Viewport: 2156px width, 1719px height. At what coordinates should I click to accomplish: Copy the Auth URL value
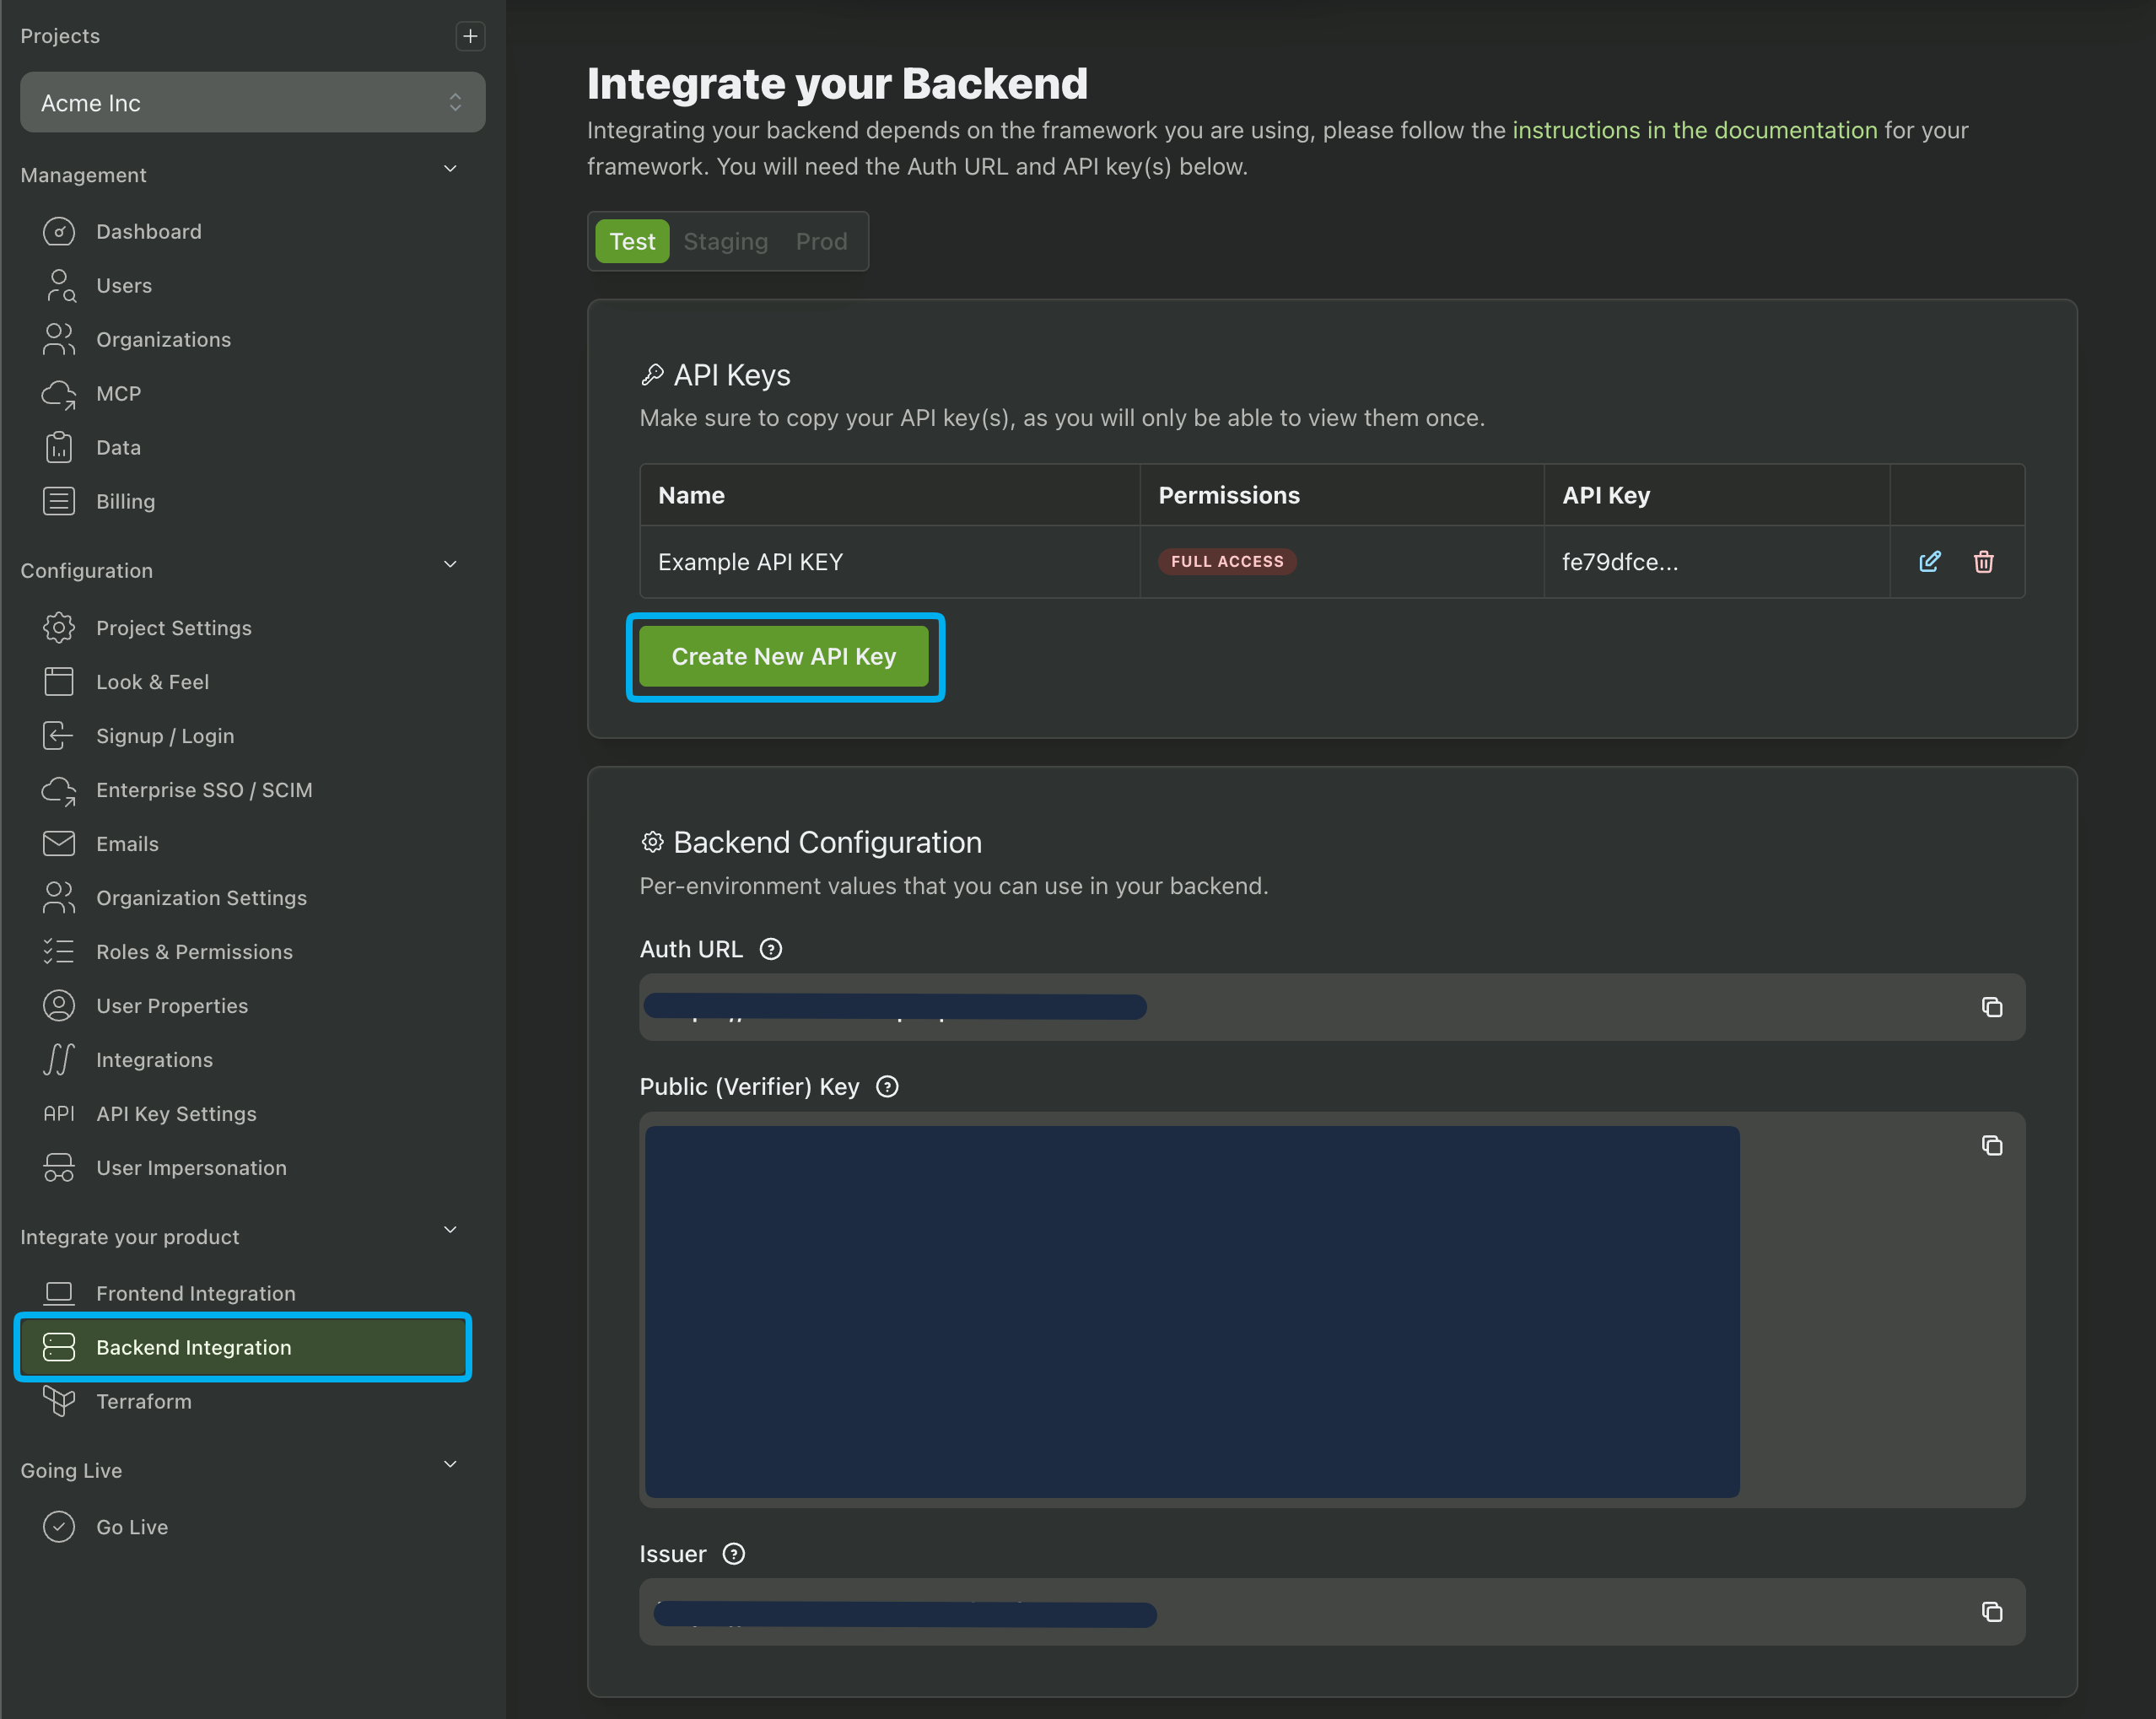(x=1992, y=1007)
